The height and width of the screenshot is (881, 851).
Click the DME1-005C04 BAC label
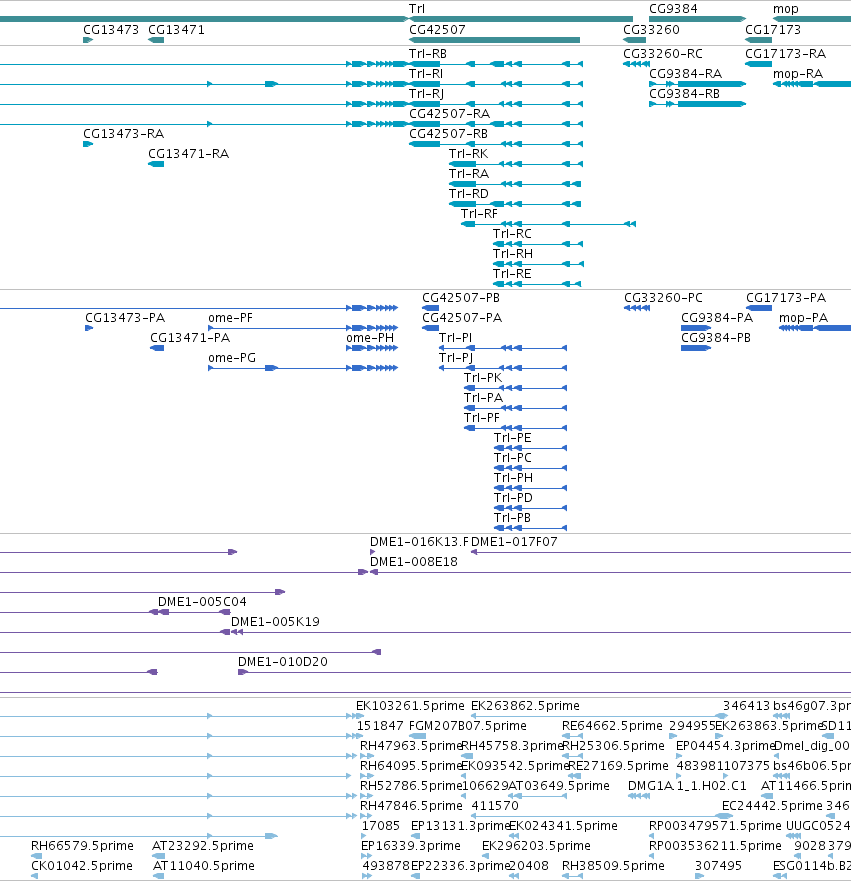[202, 602]
